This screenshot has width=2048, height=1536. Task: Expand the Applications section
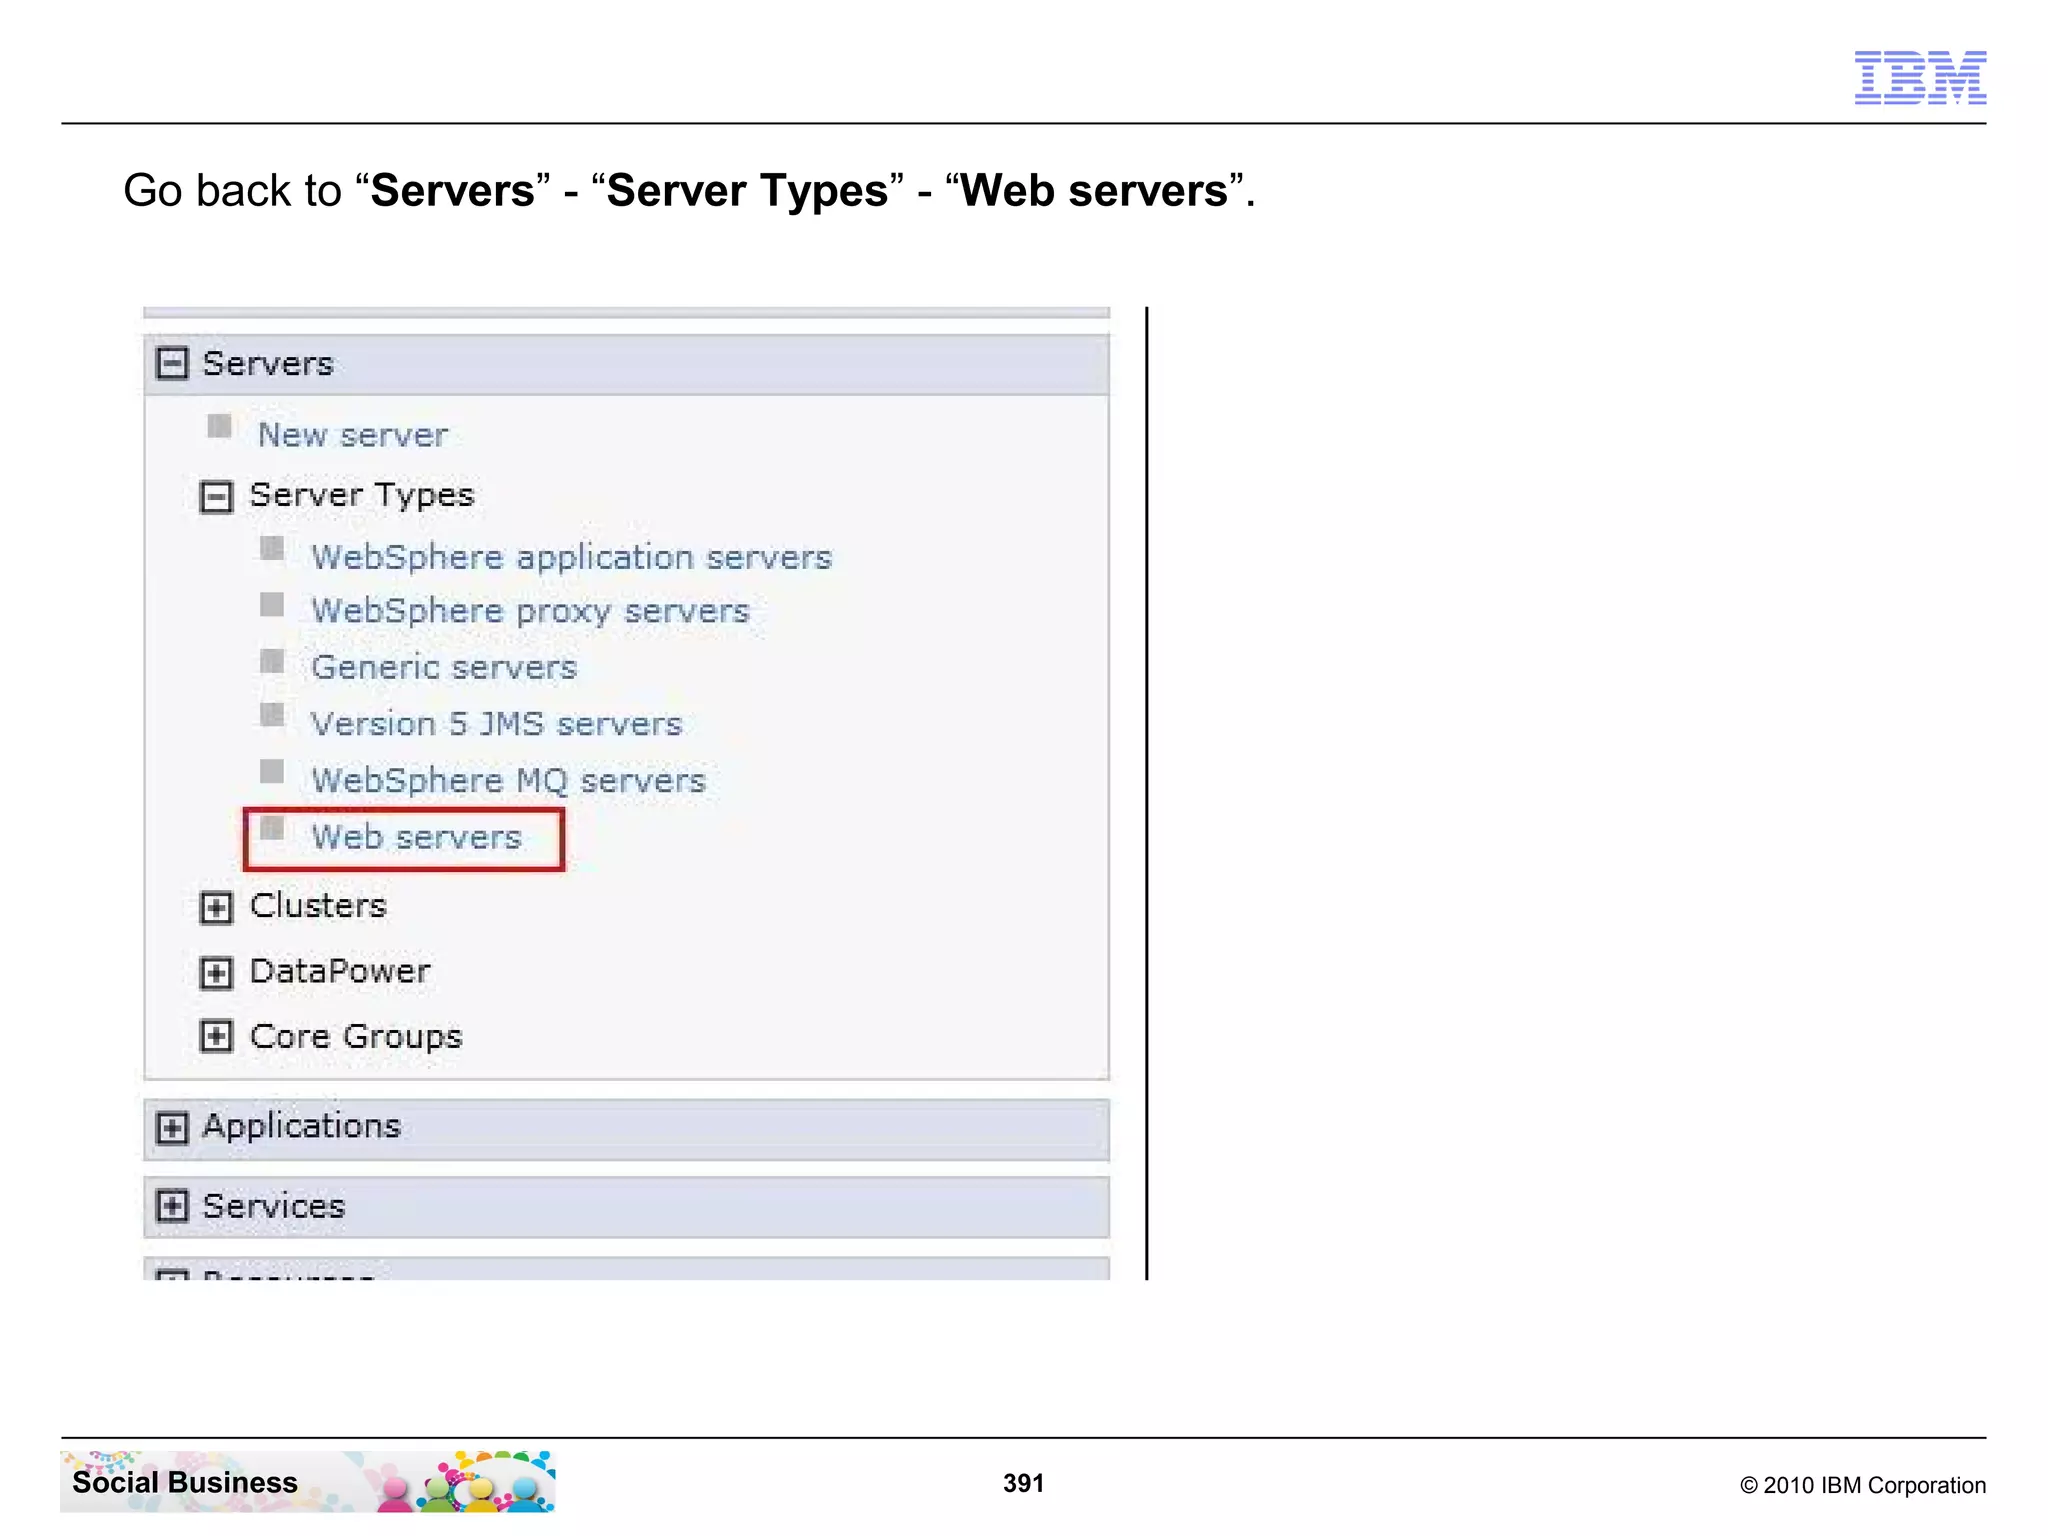click(x=172, y=1128)
